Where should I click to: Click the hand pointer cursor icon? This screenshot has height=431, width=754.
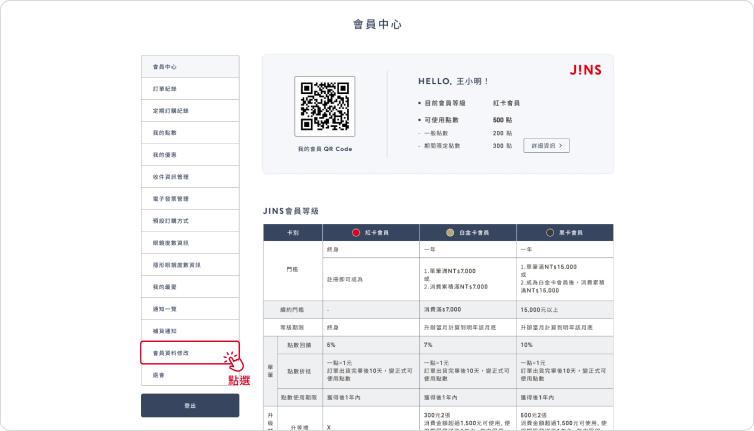pos(233,358)
